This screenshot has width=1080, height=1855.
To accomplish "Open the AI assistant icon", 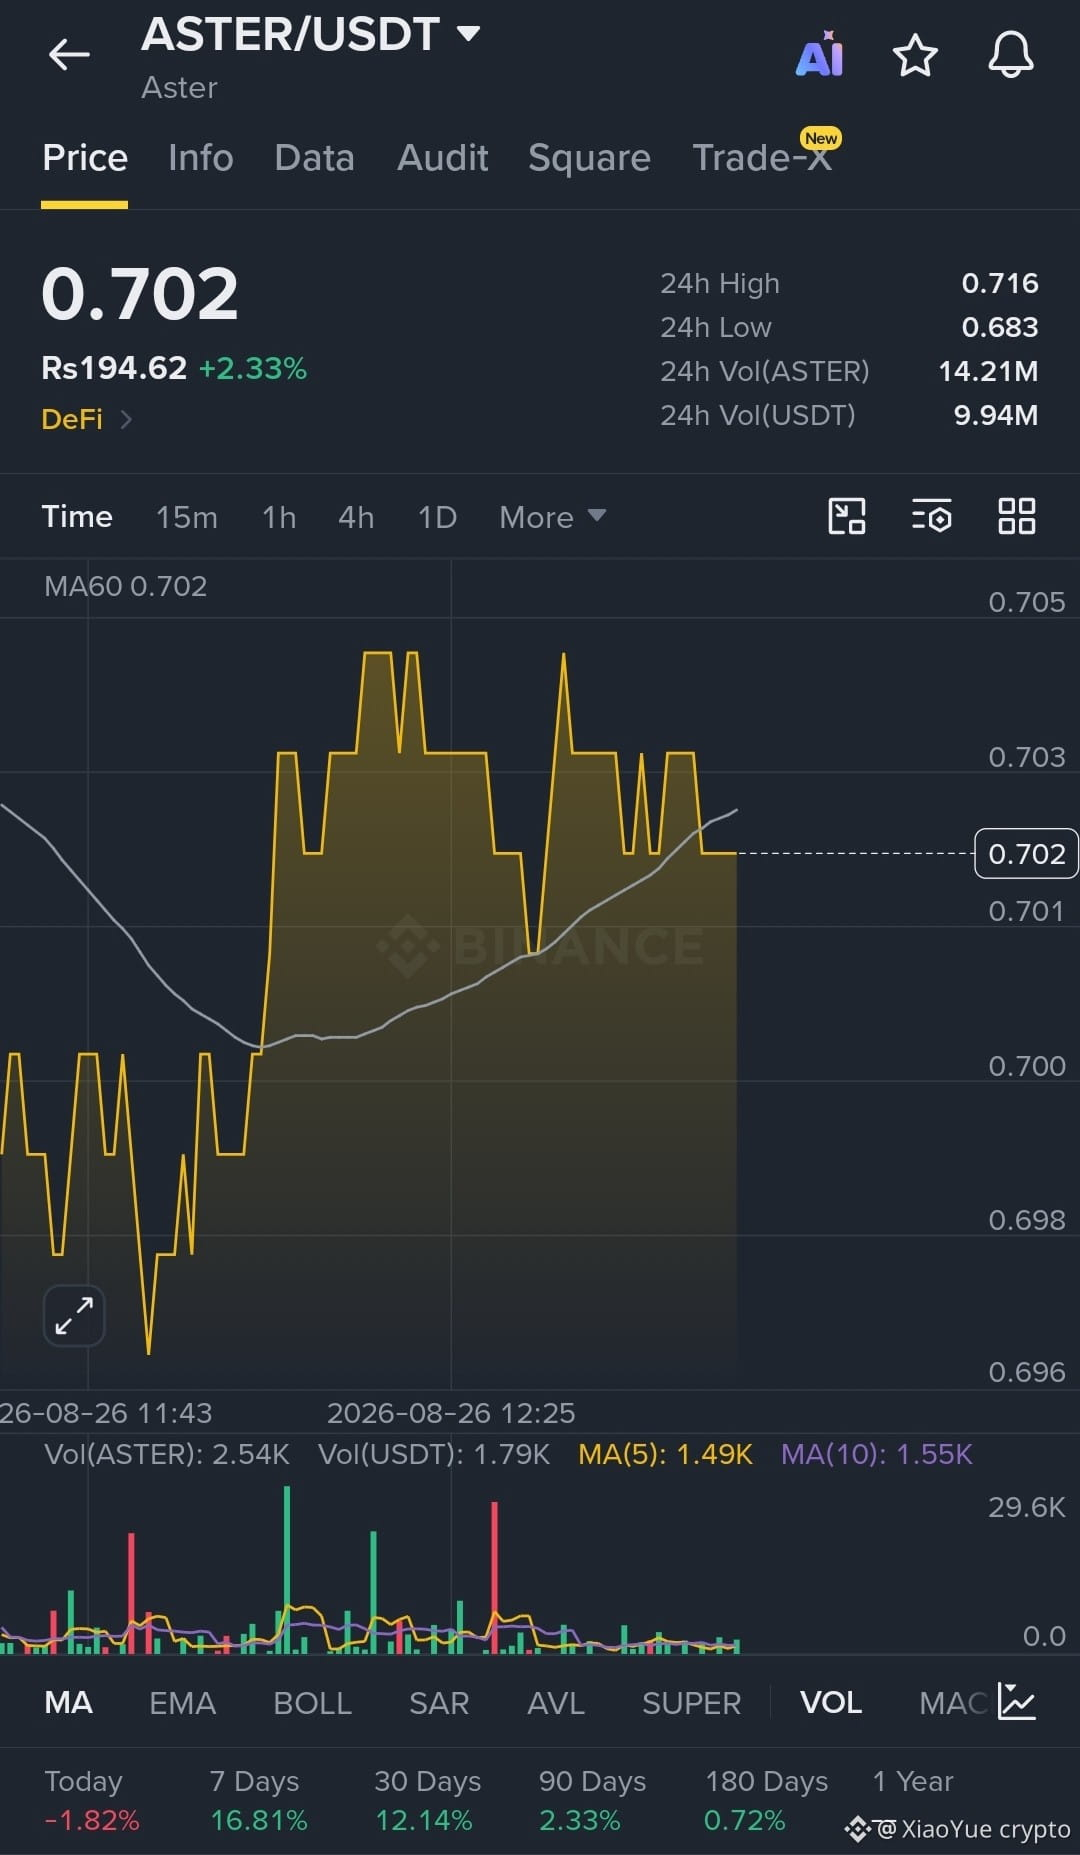I will coord(820,54).
